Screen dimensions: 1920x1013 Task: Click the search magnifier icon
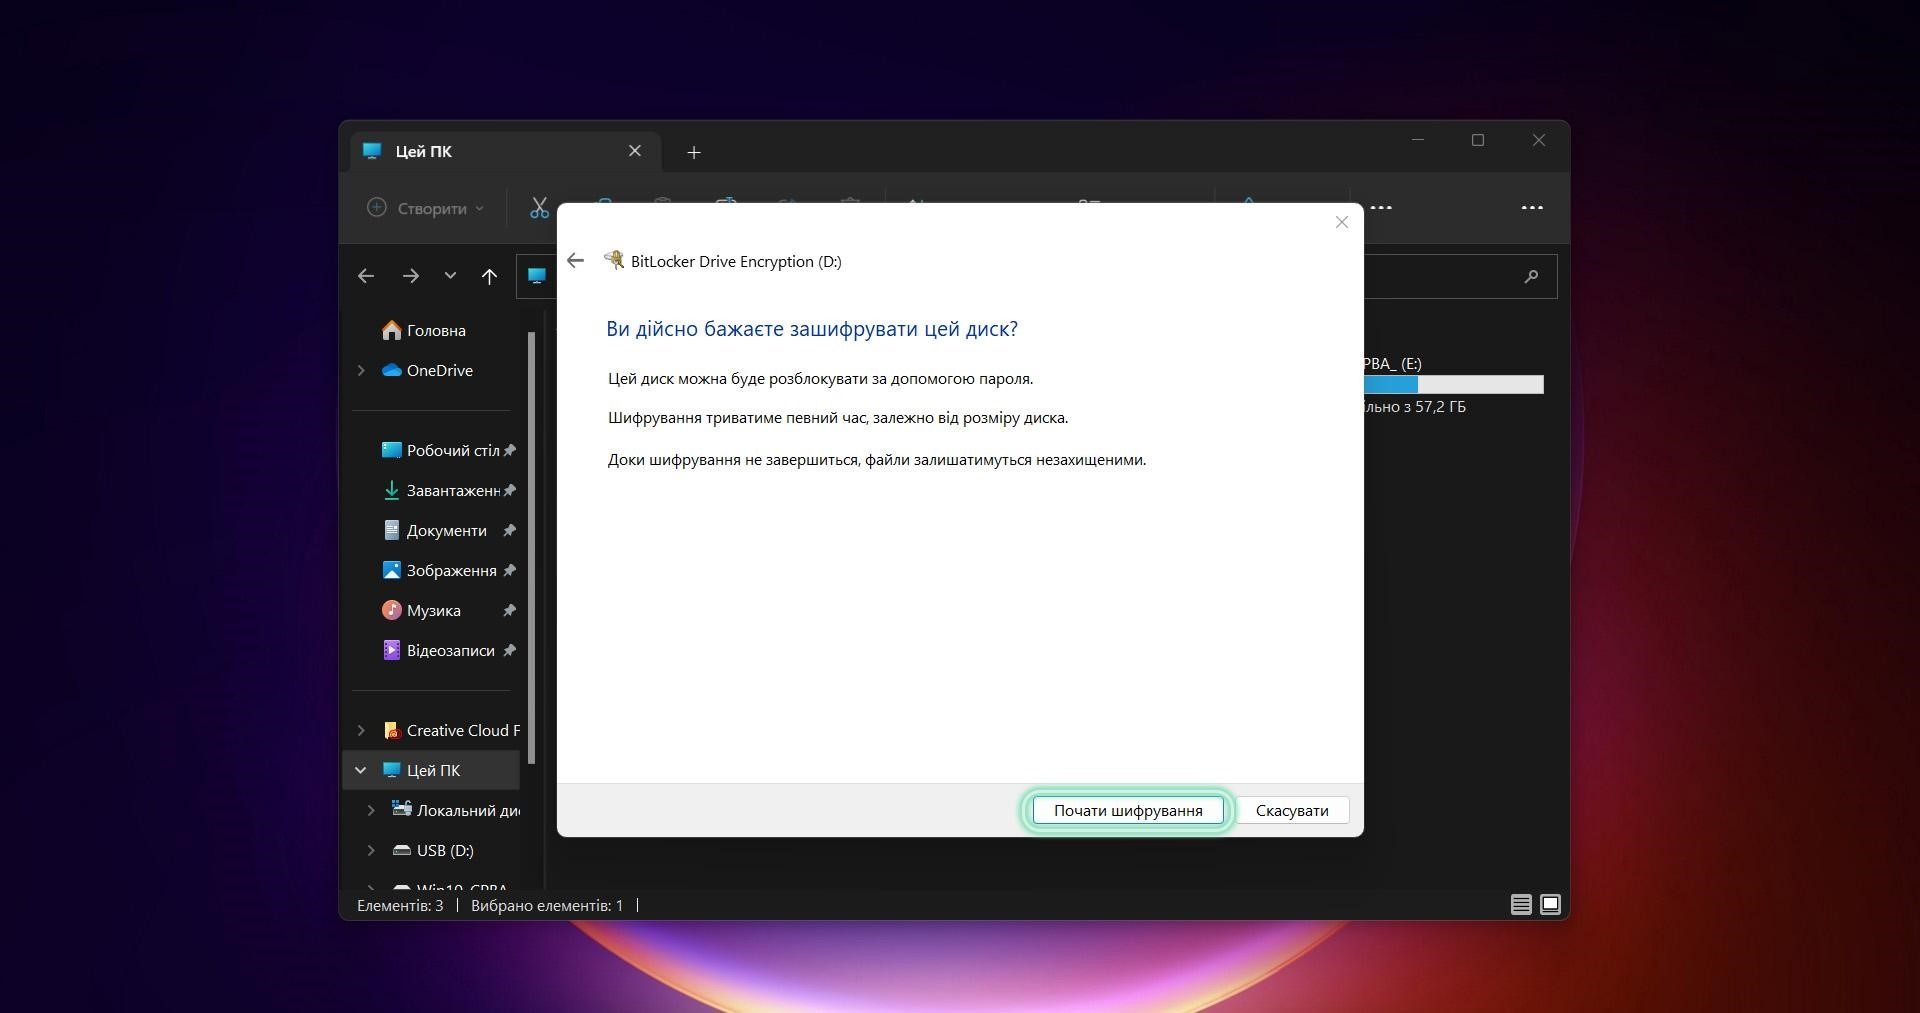click(x=1530, y=276)
